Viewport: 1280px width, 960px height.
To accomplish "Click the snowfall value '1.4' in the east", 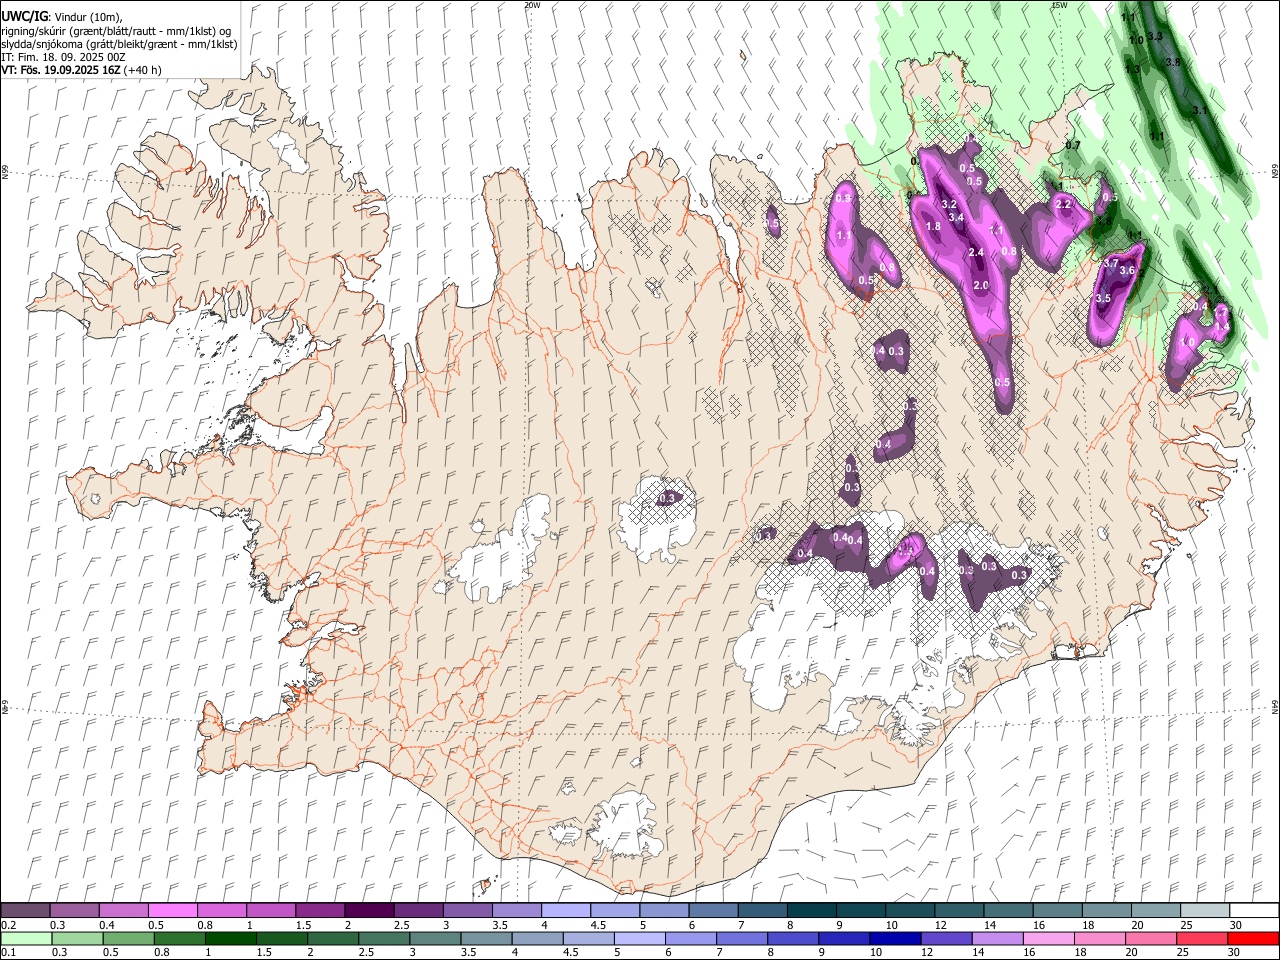I will click(1222, 325).
